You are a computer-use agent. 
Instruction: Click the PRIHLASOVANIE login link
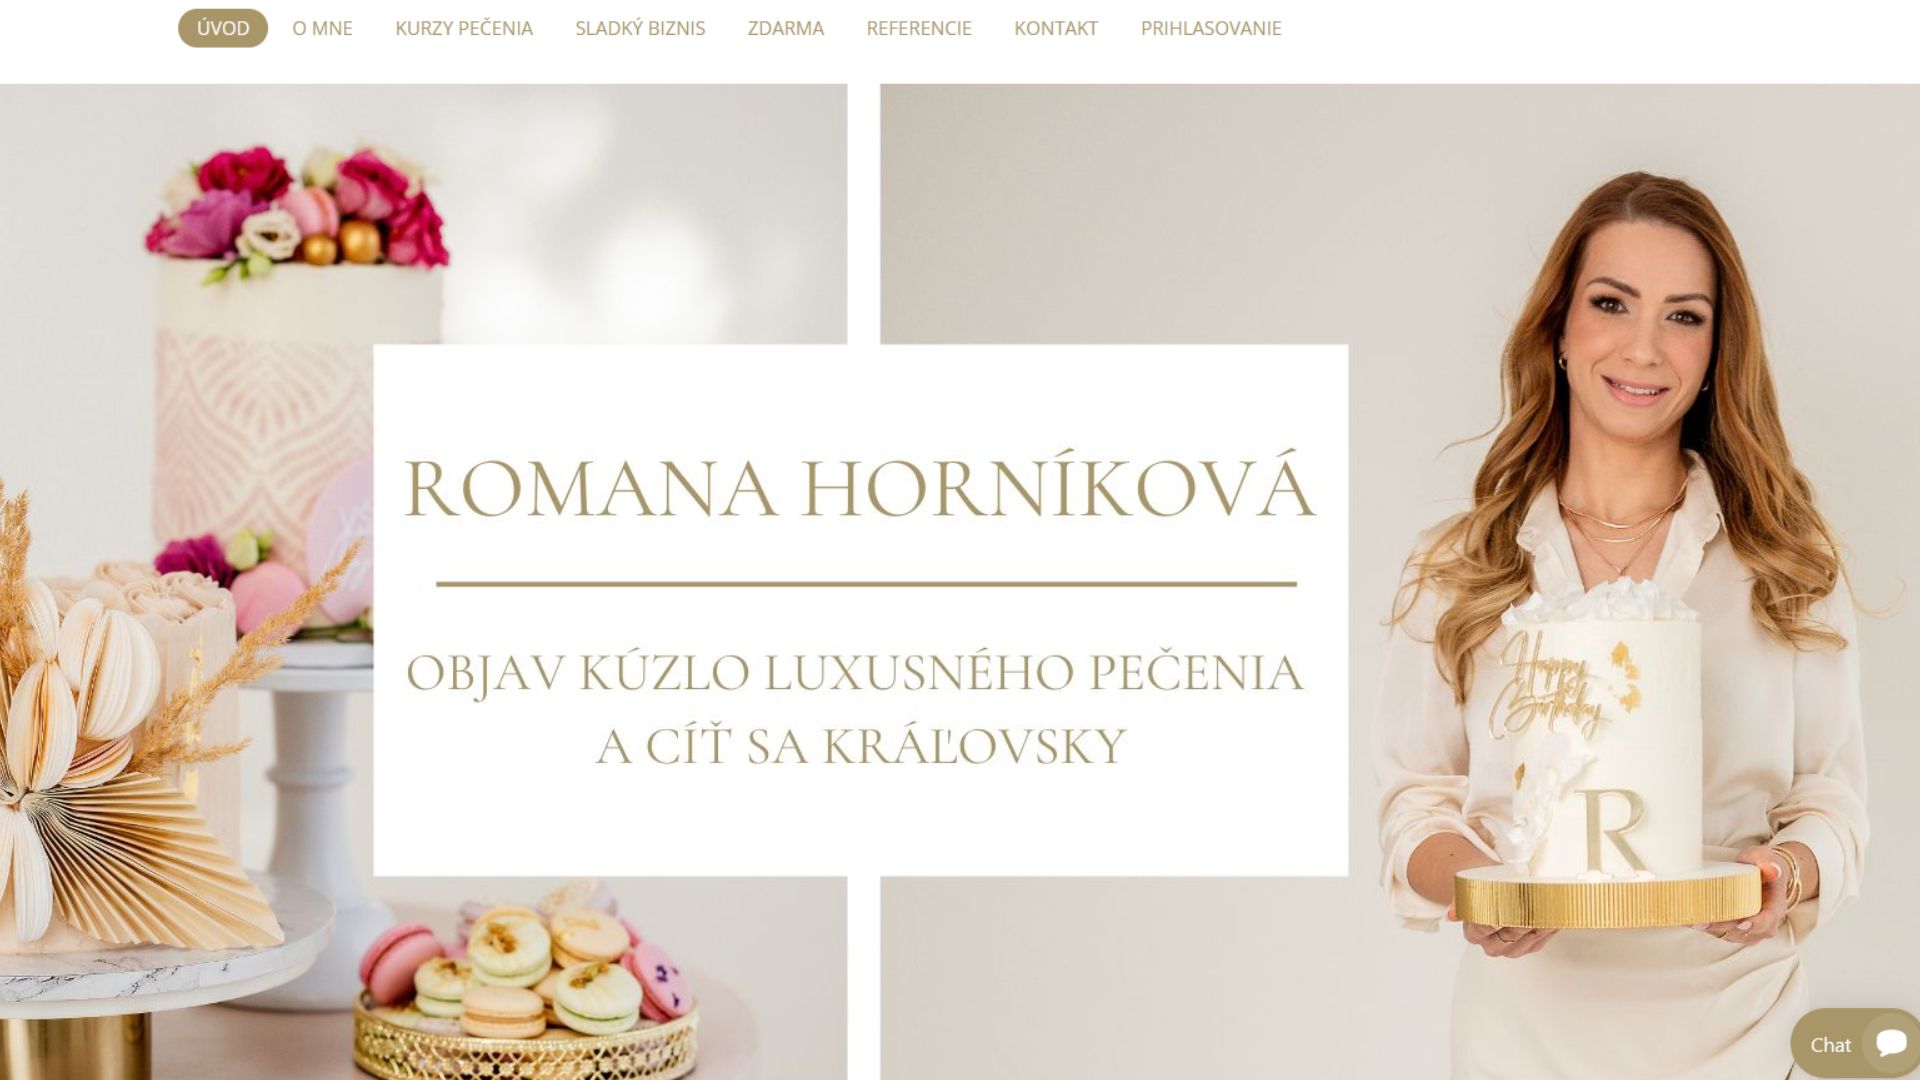coord(1211,28)
